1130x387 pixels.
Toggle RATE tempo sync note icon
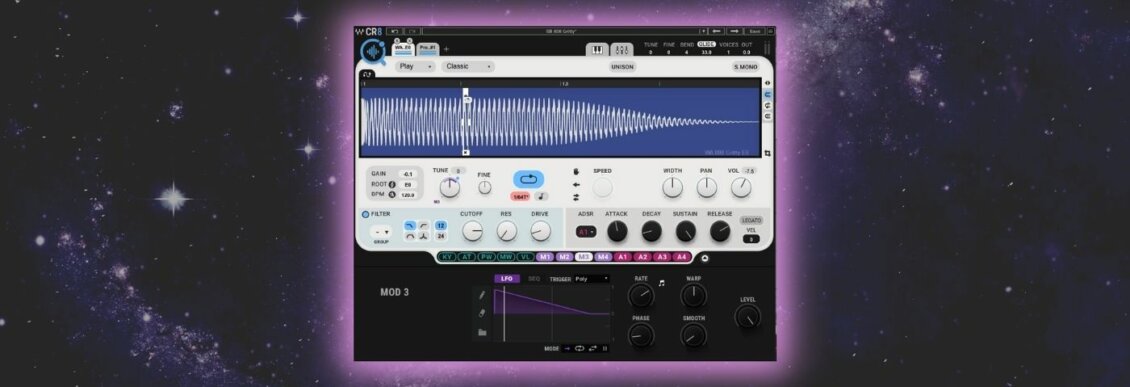[x=661, y=283]
